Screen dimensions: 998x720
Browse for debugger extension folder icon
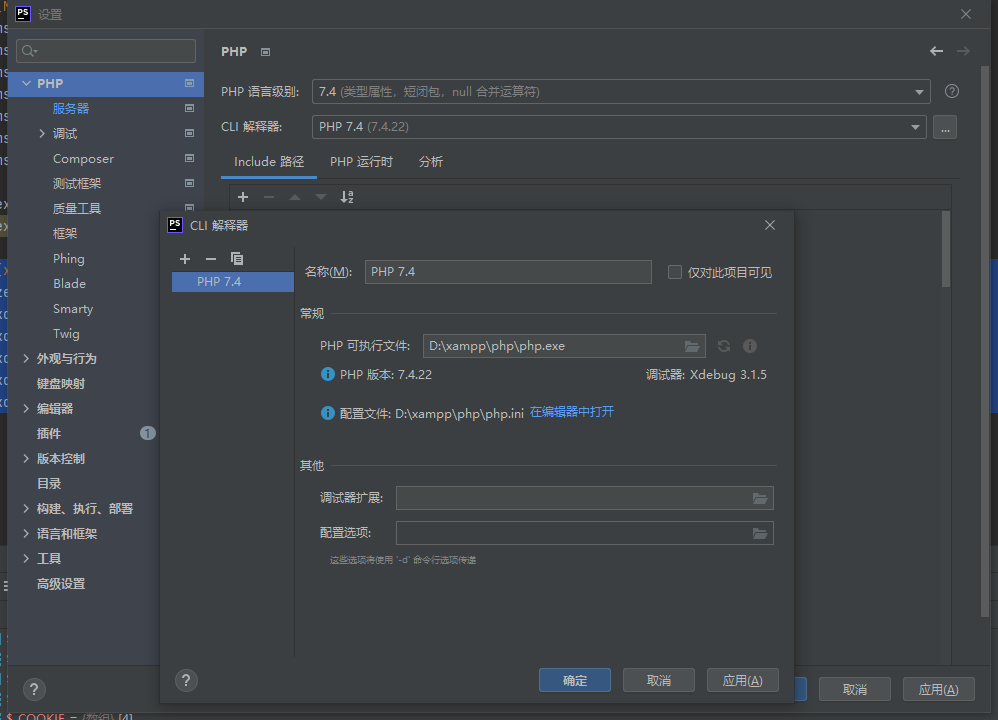click(760, 498)
